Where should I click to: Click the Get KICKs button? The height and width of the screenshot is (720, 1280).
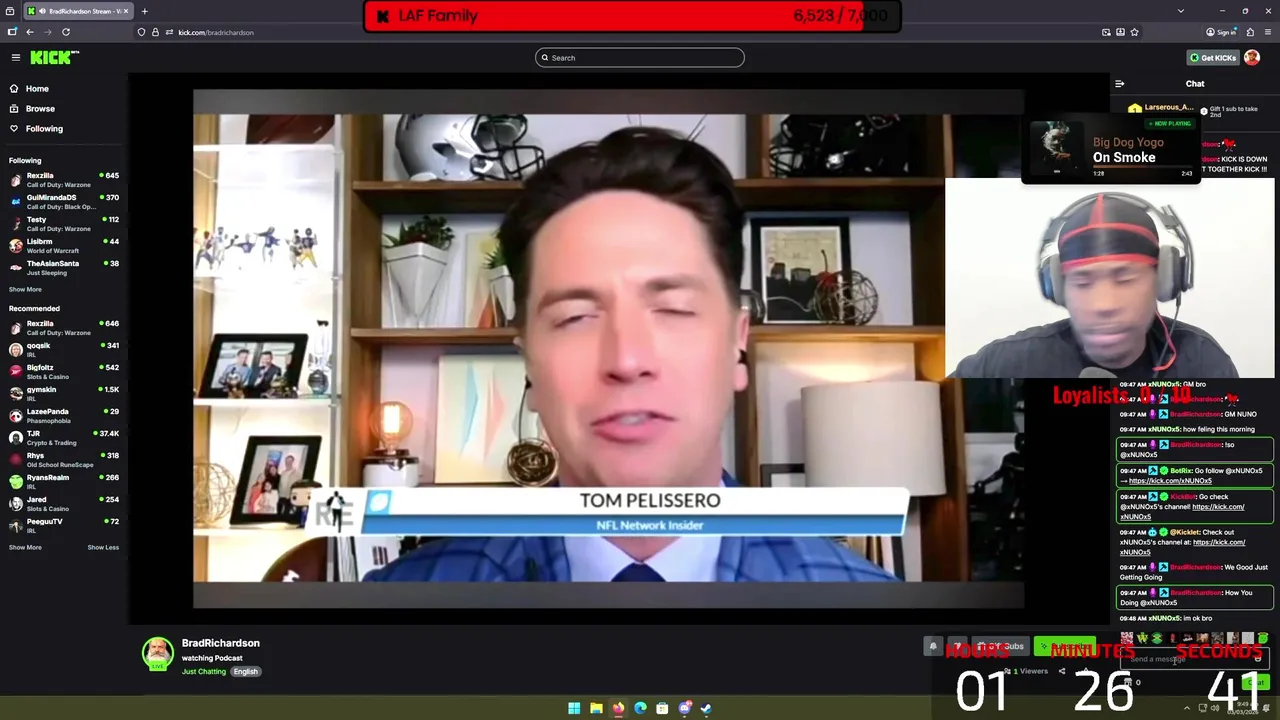click(x=1213, y=58)
